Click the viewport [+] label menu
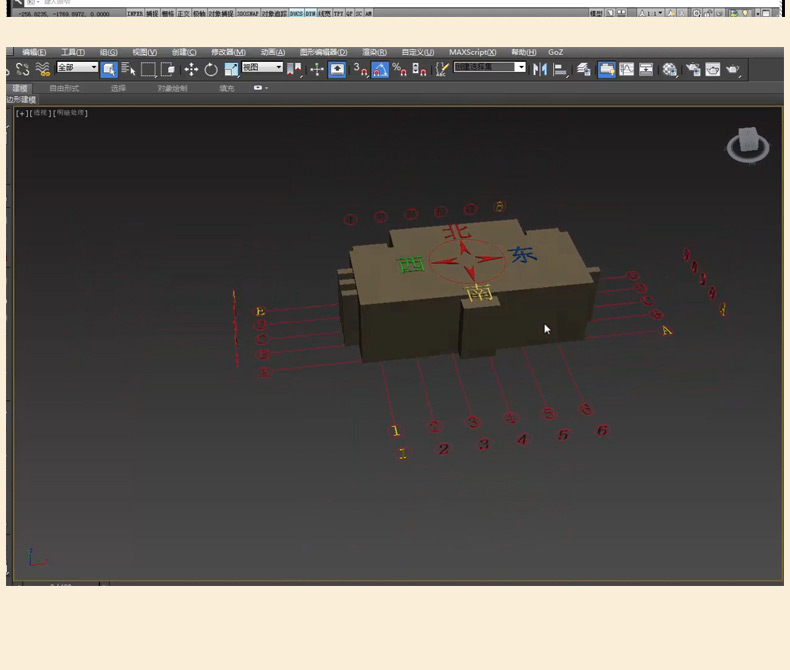790x670 pixels. [x=22, y=113]
